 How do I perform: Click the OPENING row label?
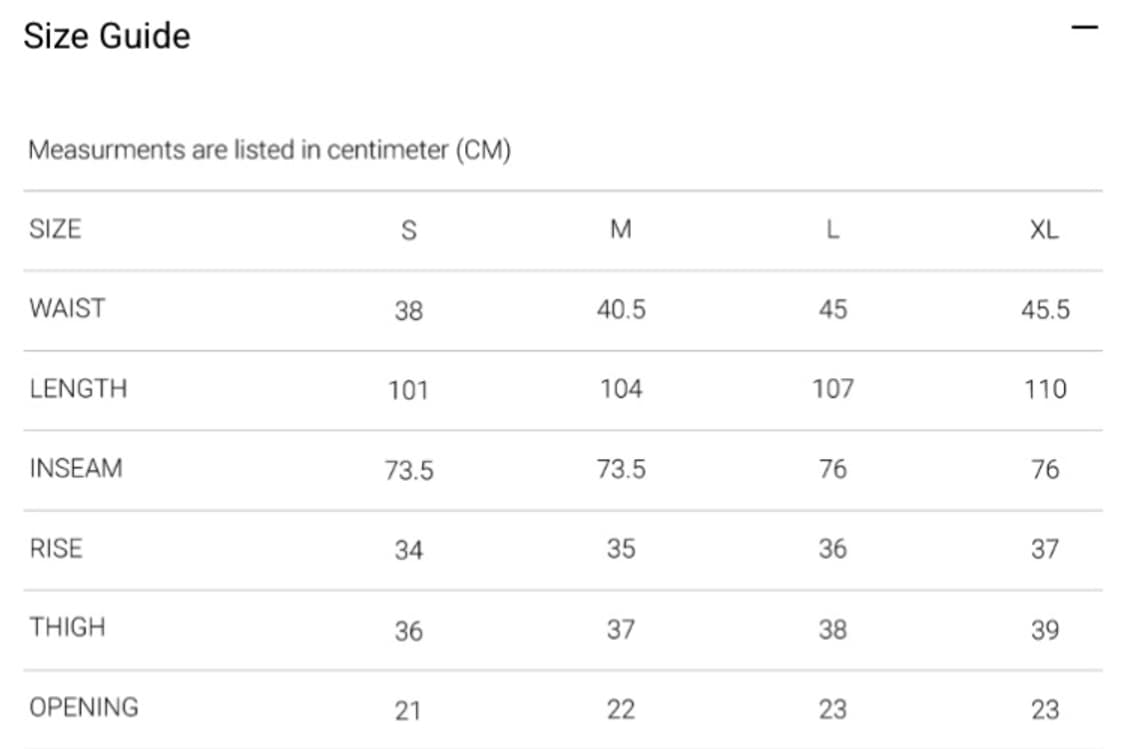84,707
